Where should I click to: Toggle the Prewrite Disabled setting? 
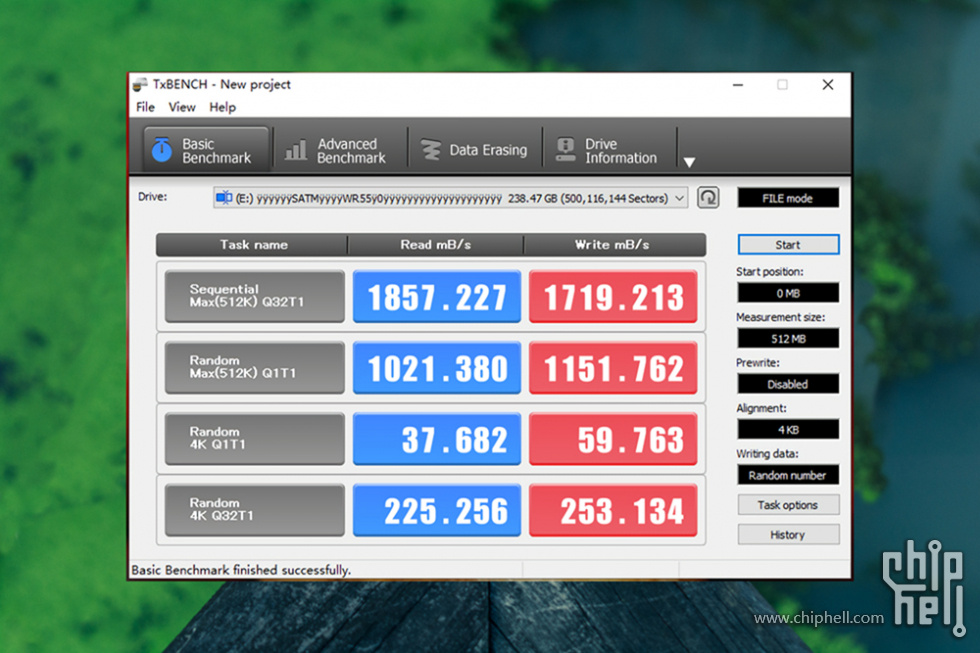coord(788,384)
